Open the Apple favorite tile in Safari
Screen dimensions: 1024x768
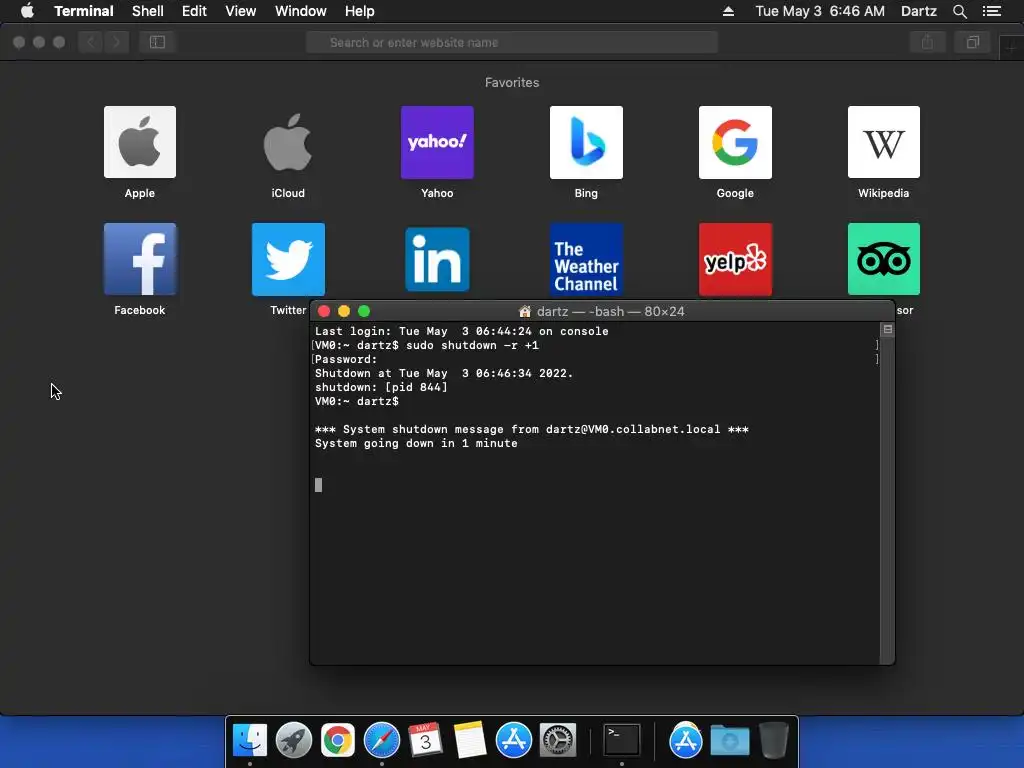click(140, 142)
